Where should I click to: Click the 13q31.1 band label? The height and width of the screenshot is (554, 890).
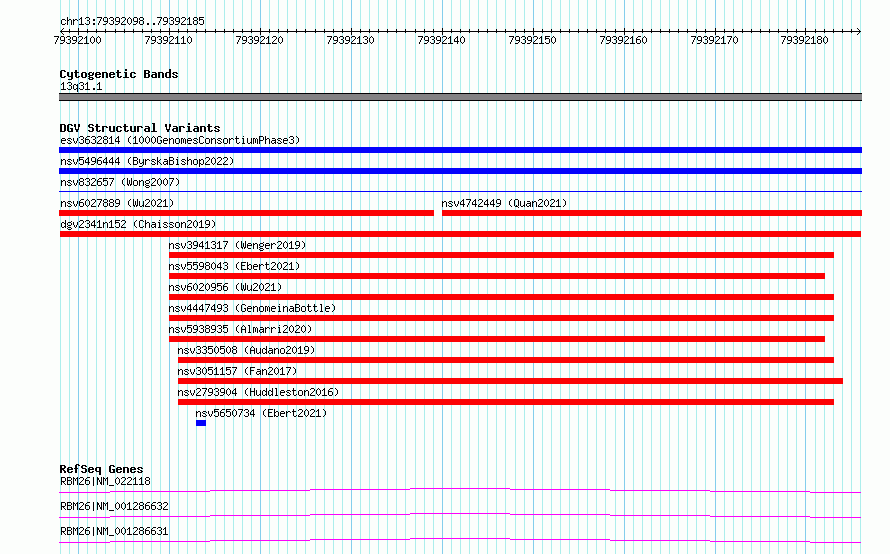[81, 86]
